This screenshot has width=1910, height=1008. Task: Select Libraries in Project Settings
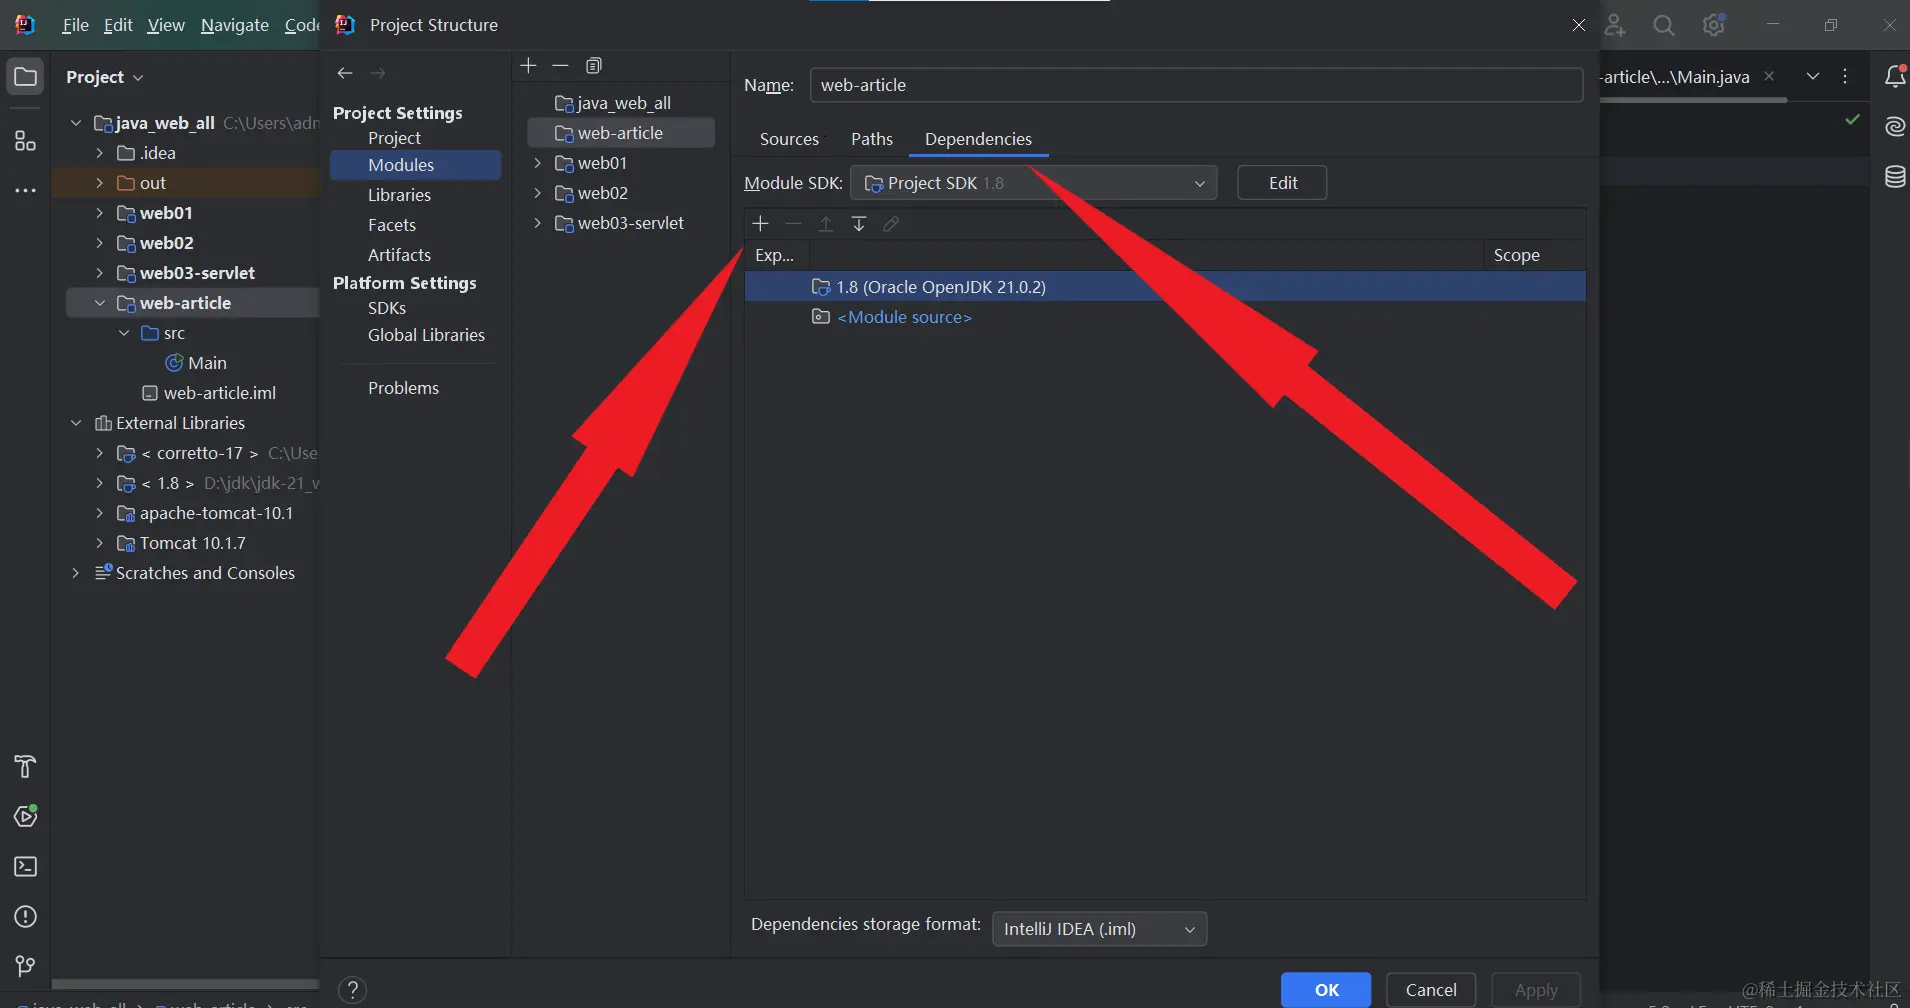tap(399, 195)
